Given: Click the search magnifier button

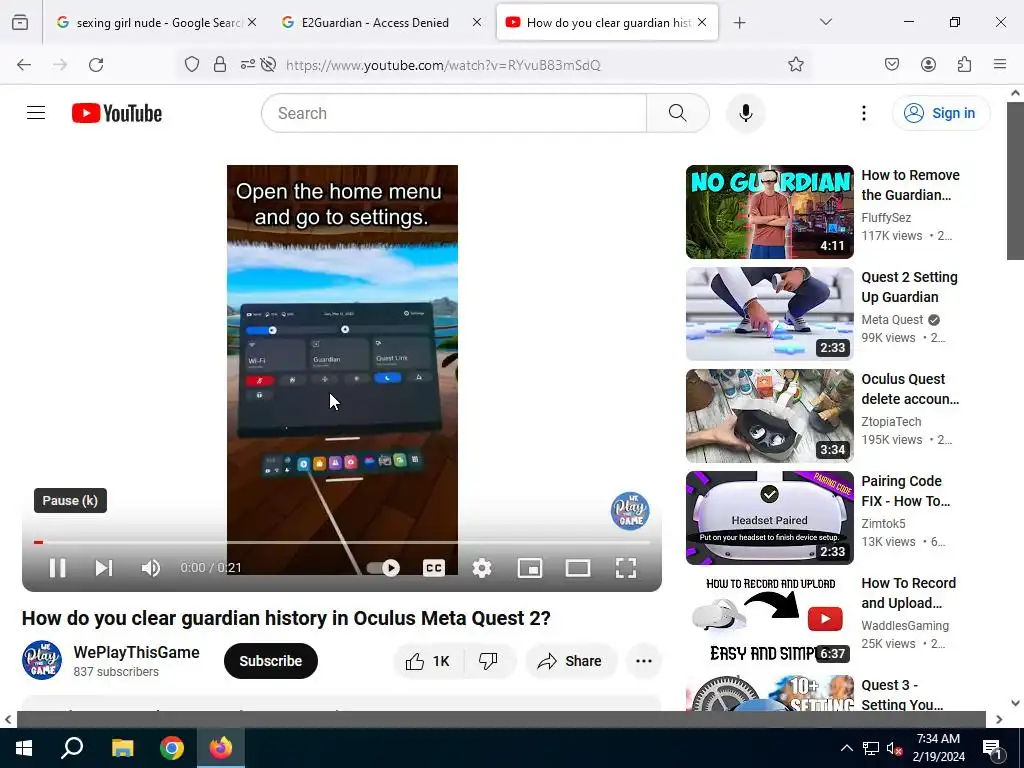Looking at the screenshot, I should tap(677, 113).
